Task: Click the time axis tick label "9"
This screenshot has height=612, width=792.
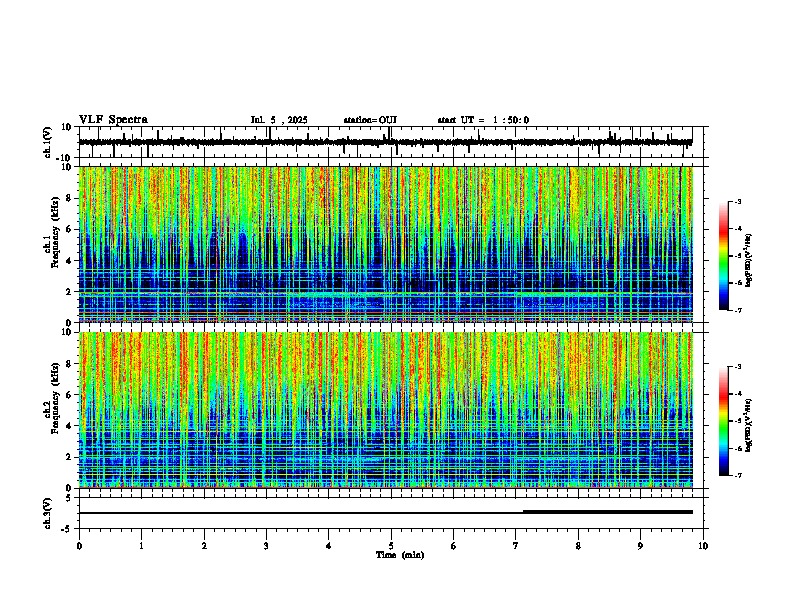Action: 640,546
